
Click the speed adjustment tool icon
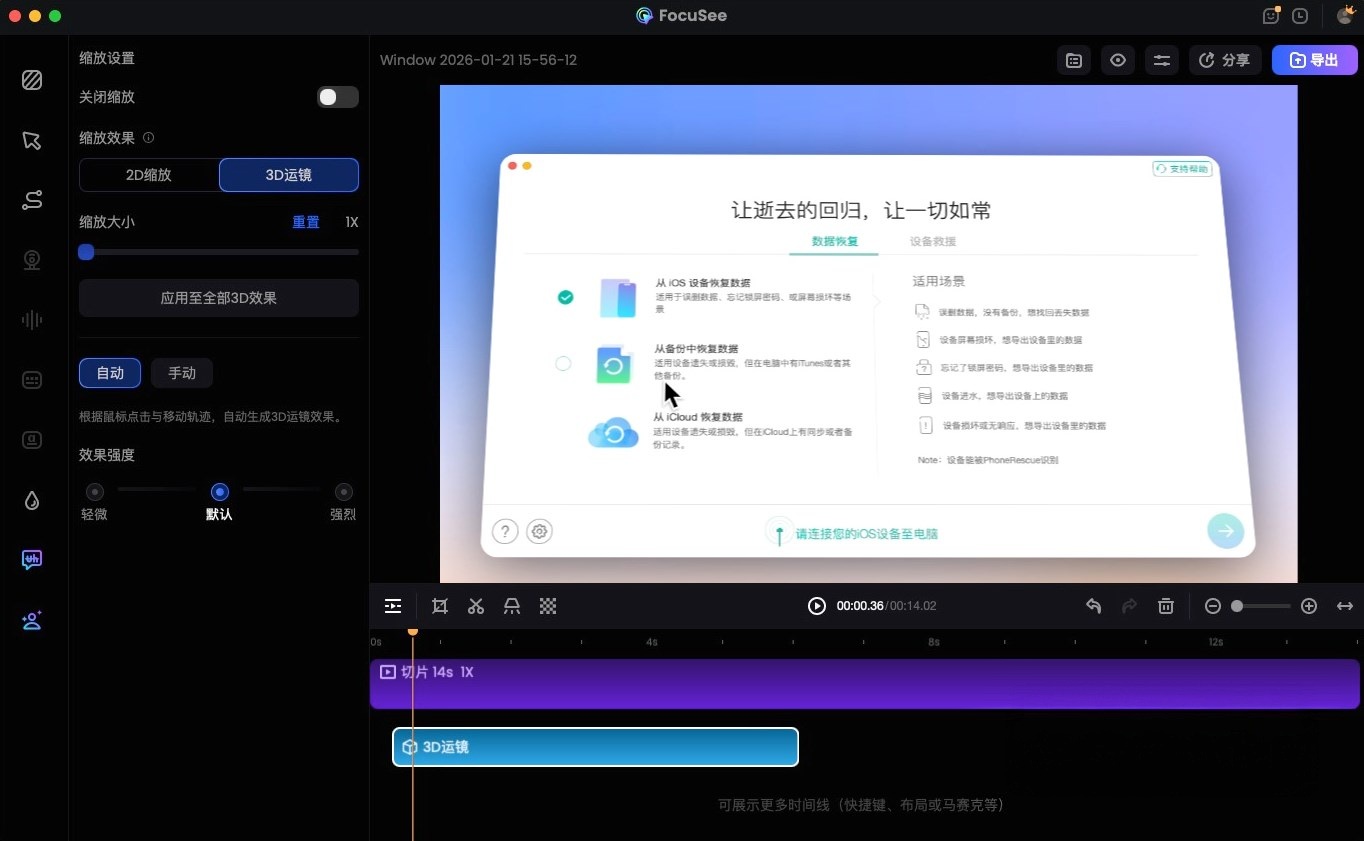512,606
